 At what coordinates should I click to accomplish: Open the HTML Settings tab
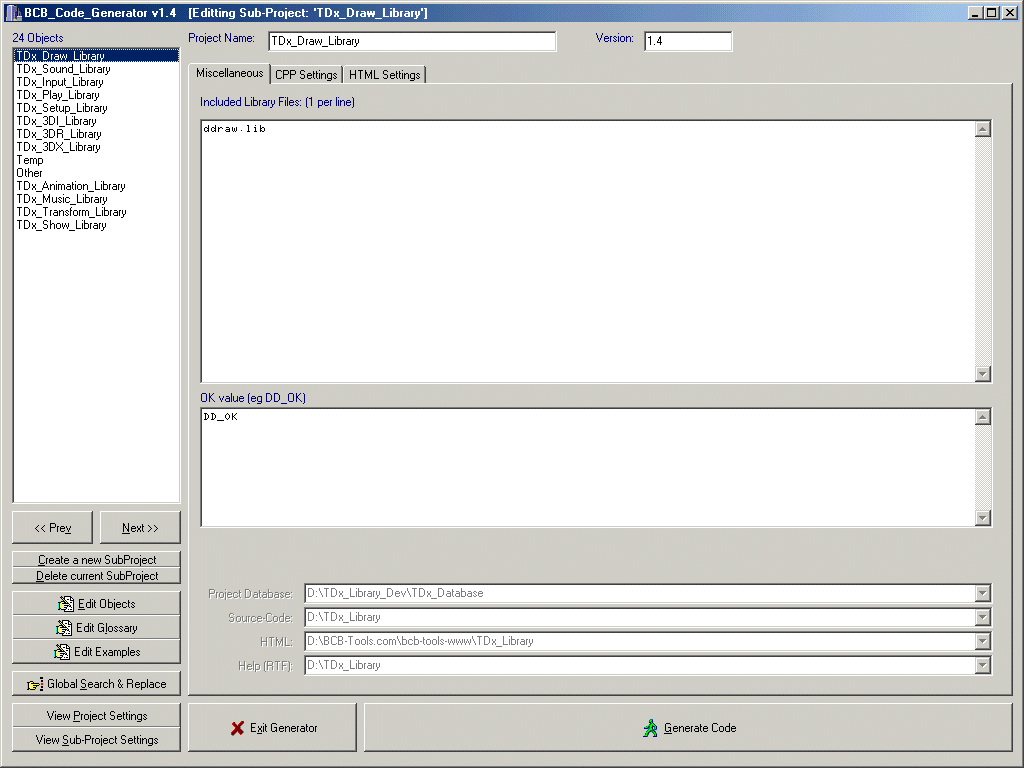tap(385, 75)
